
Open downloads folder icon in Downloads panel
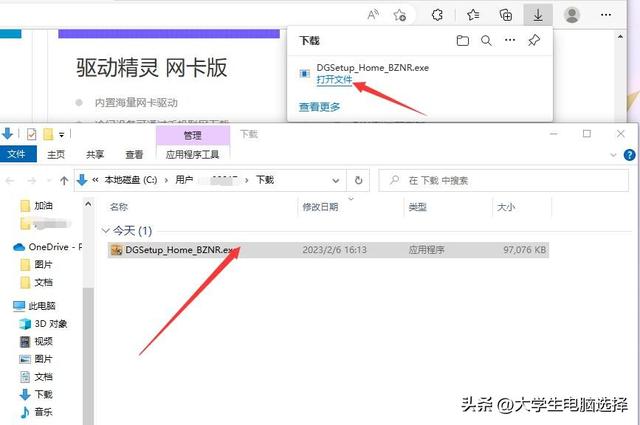[x=462, y=40]
